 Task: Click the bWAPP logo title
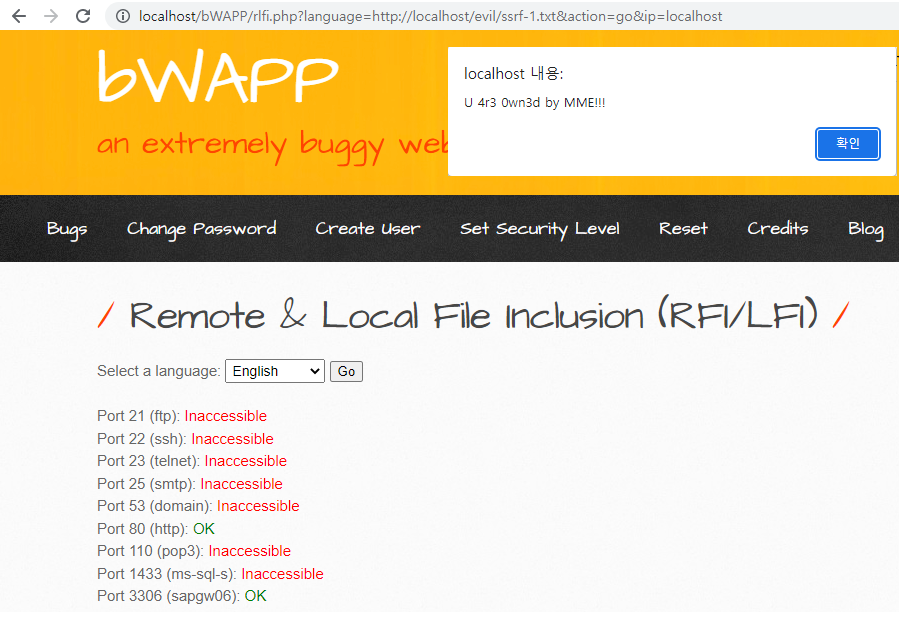(x=218, y=76)
